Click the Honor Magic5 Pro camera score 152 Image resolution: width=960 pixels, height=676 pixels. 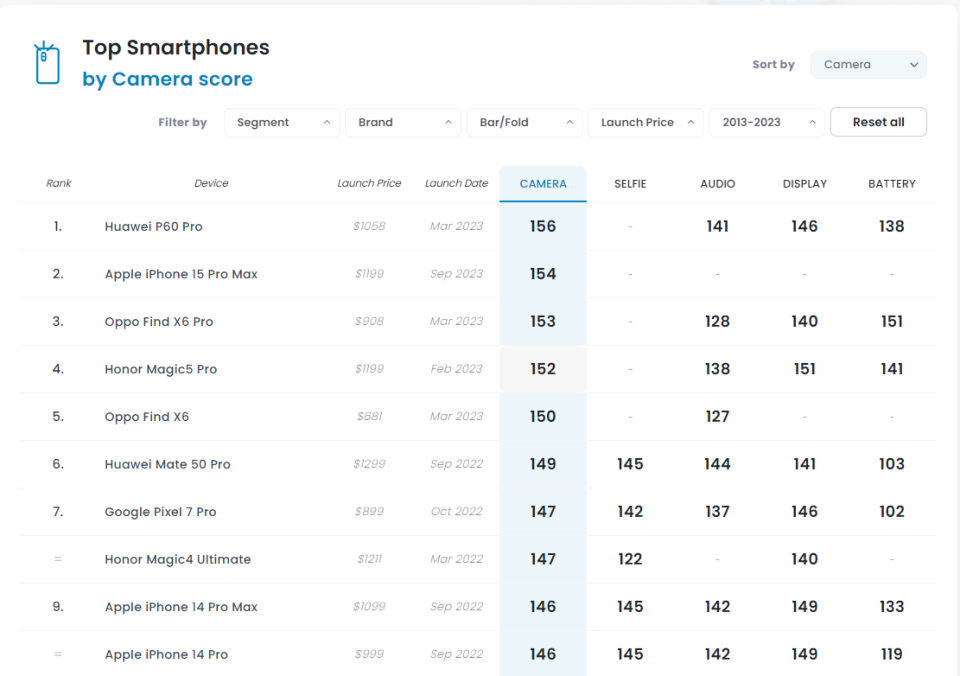(543, 369)
